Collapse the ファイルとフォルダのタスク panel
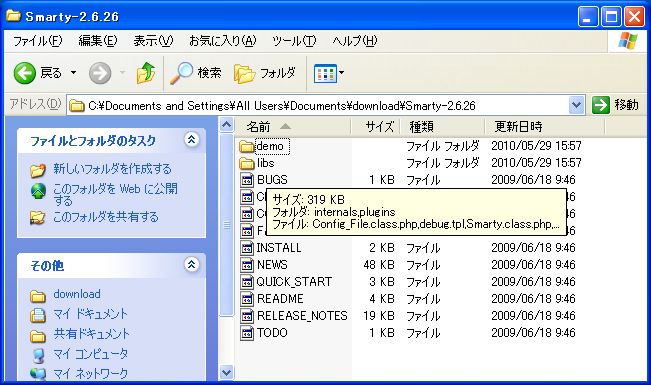 191,140
